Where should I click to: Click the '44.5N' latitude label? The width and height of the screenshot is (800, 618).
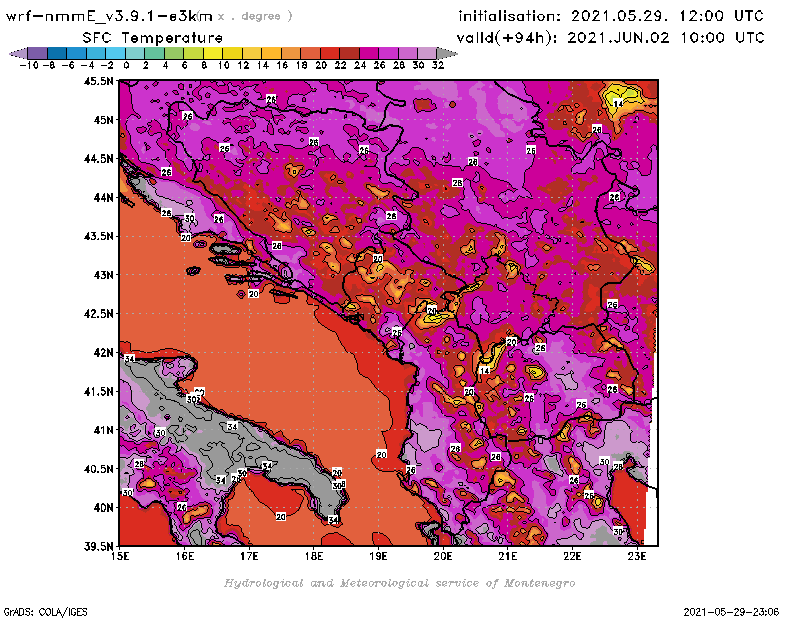(98, 159)
